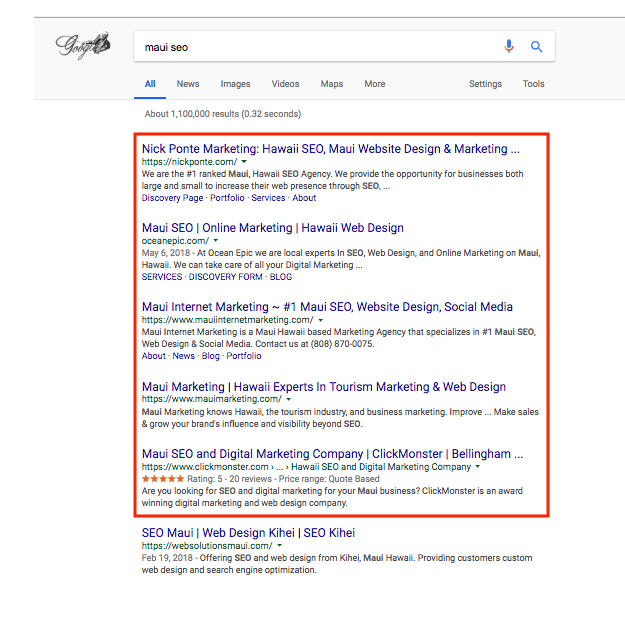The width and height of the screenshot is (625, 626).
Task: Open the DISCOVERY FORM sitelink
Action: tap(226, 277)
